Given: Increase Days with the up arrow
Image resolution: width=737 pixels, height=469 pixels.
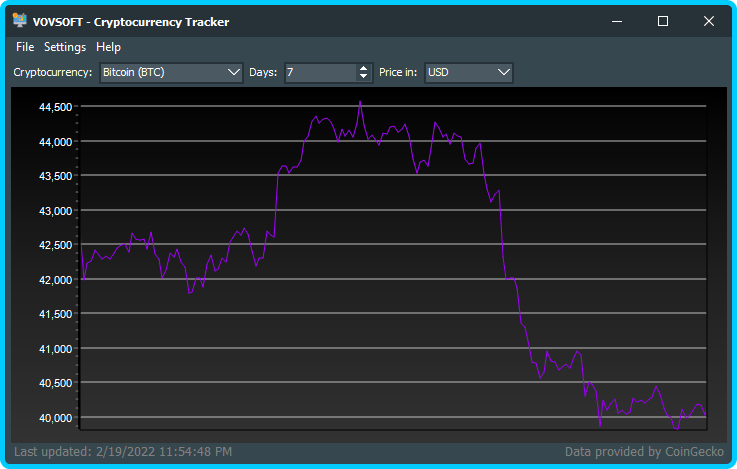Looking at the screenshot, I should coord(363,68).
